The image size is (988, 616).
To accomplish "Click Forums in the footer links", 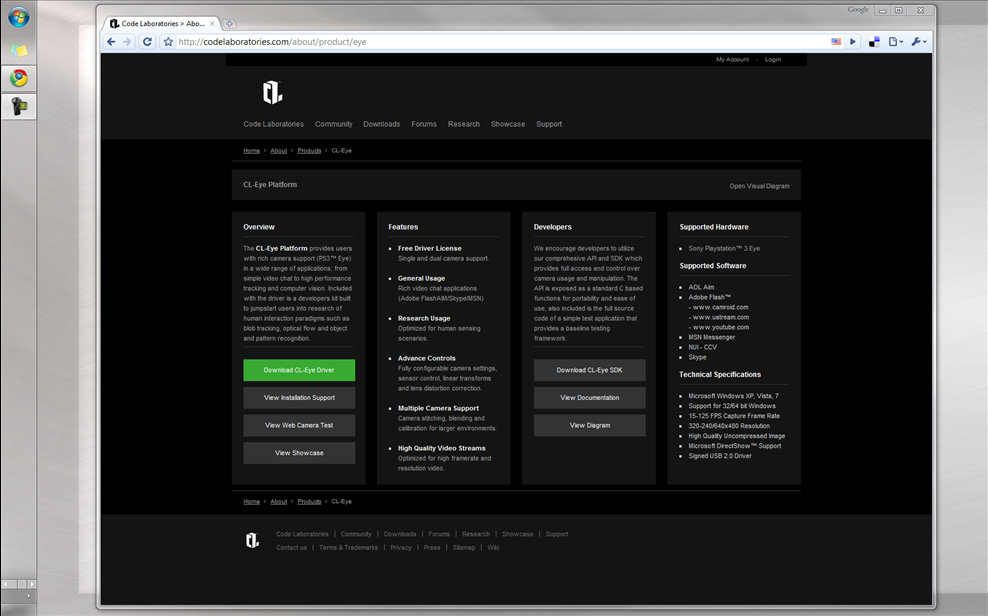I will [439, 534].
